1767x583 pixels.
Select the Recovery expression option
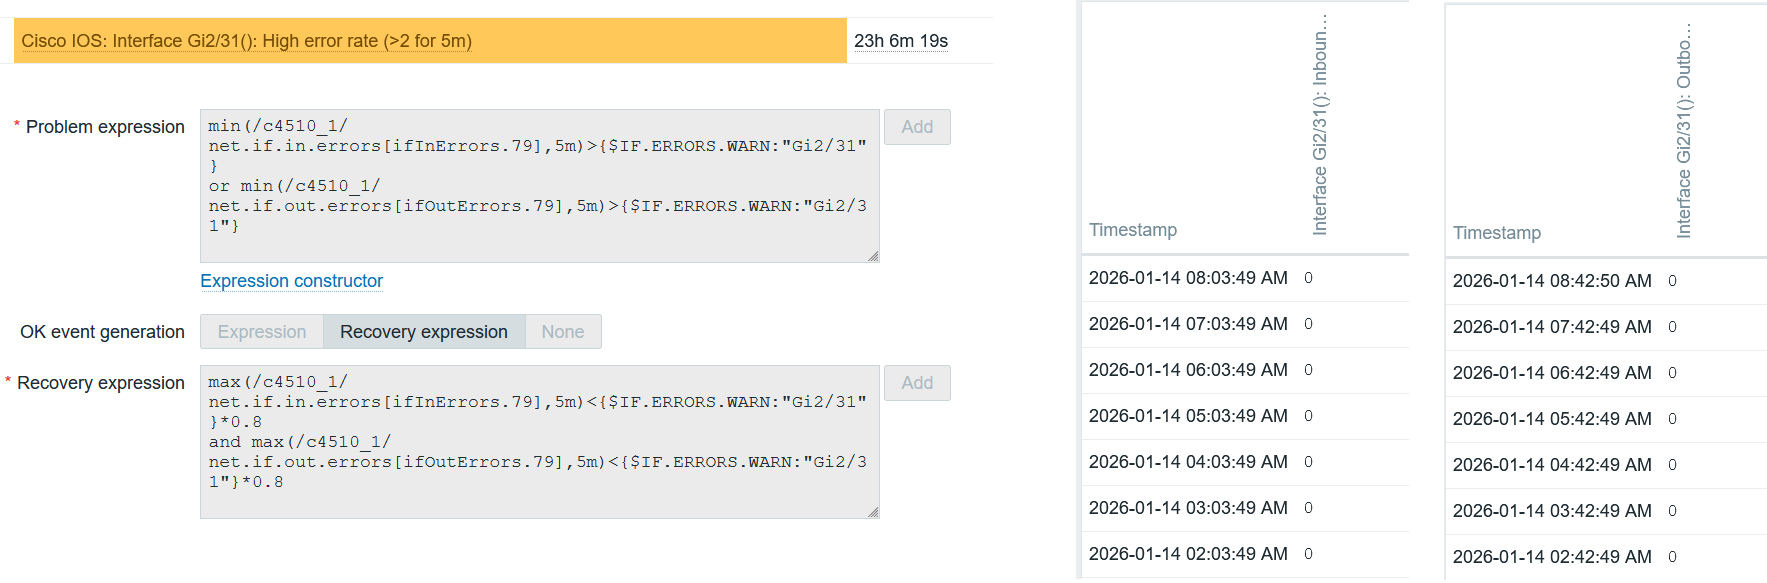[424, 332]
